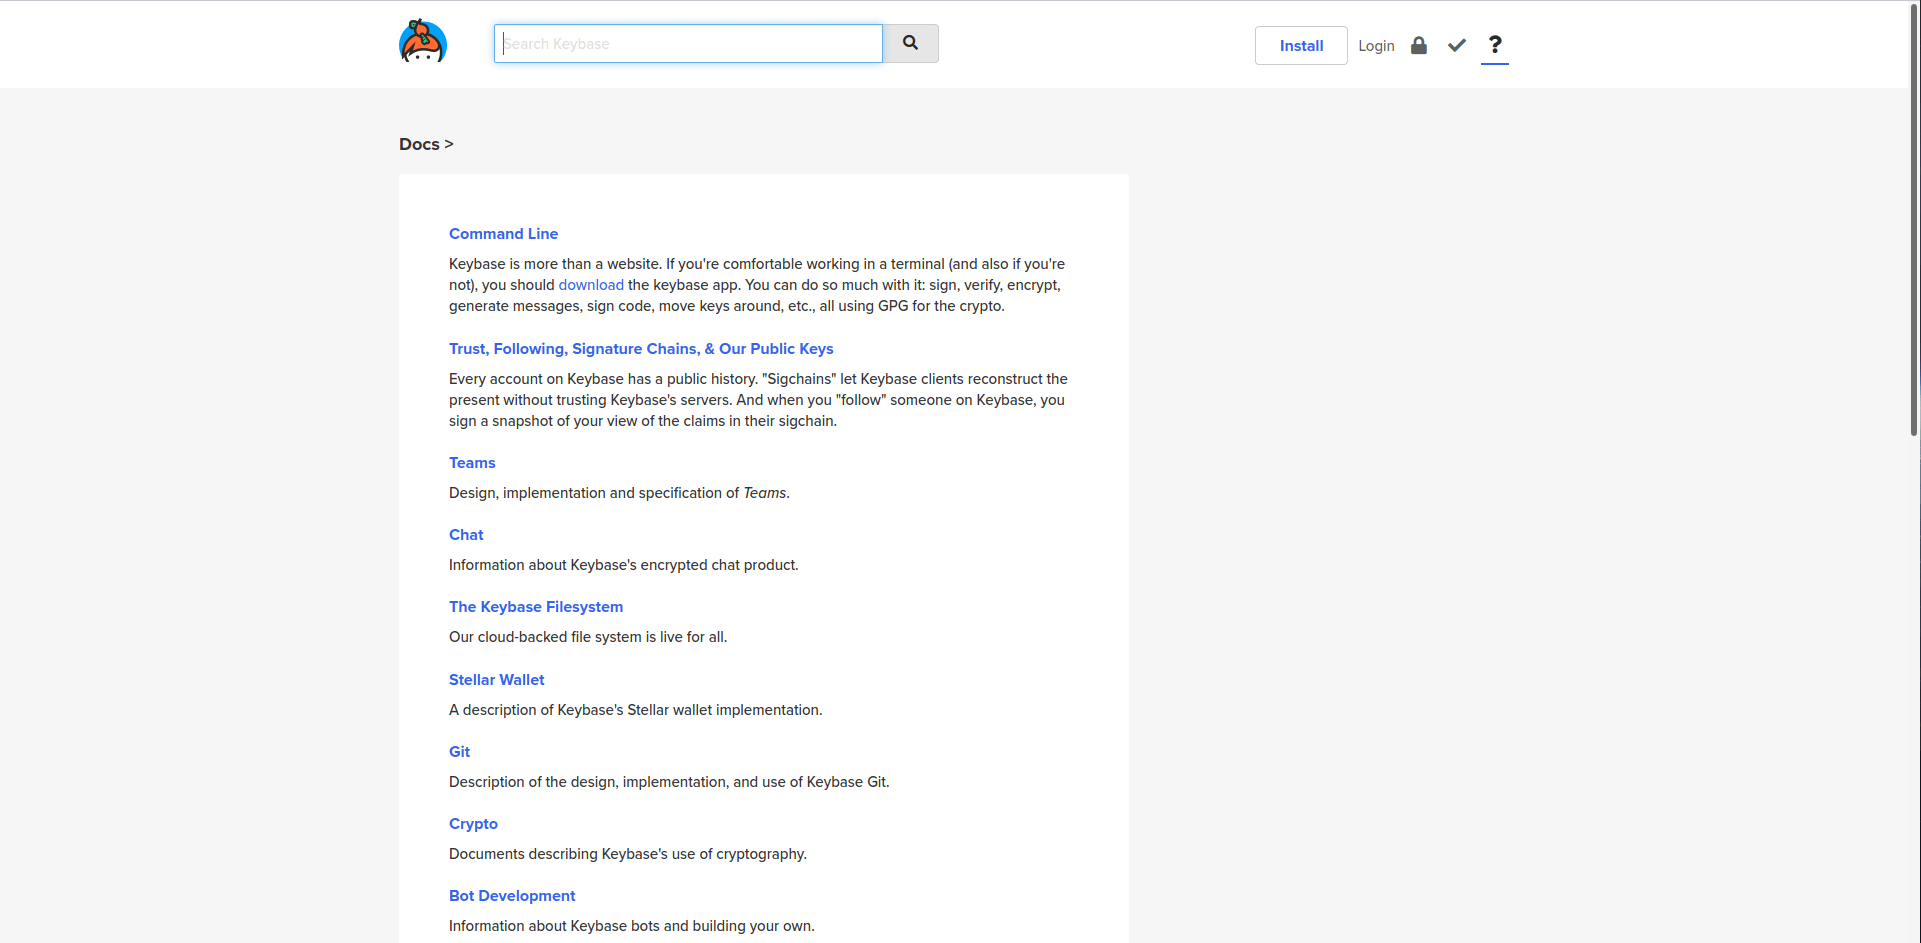Follow the download link in paragraph
Image resolution: width=1921 pixels, height=943 pixels.
pos(591,285)
